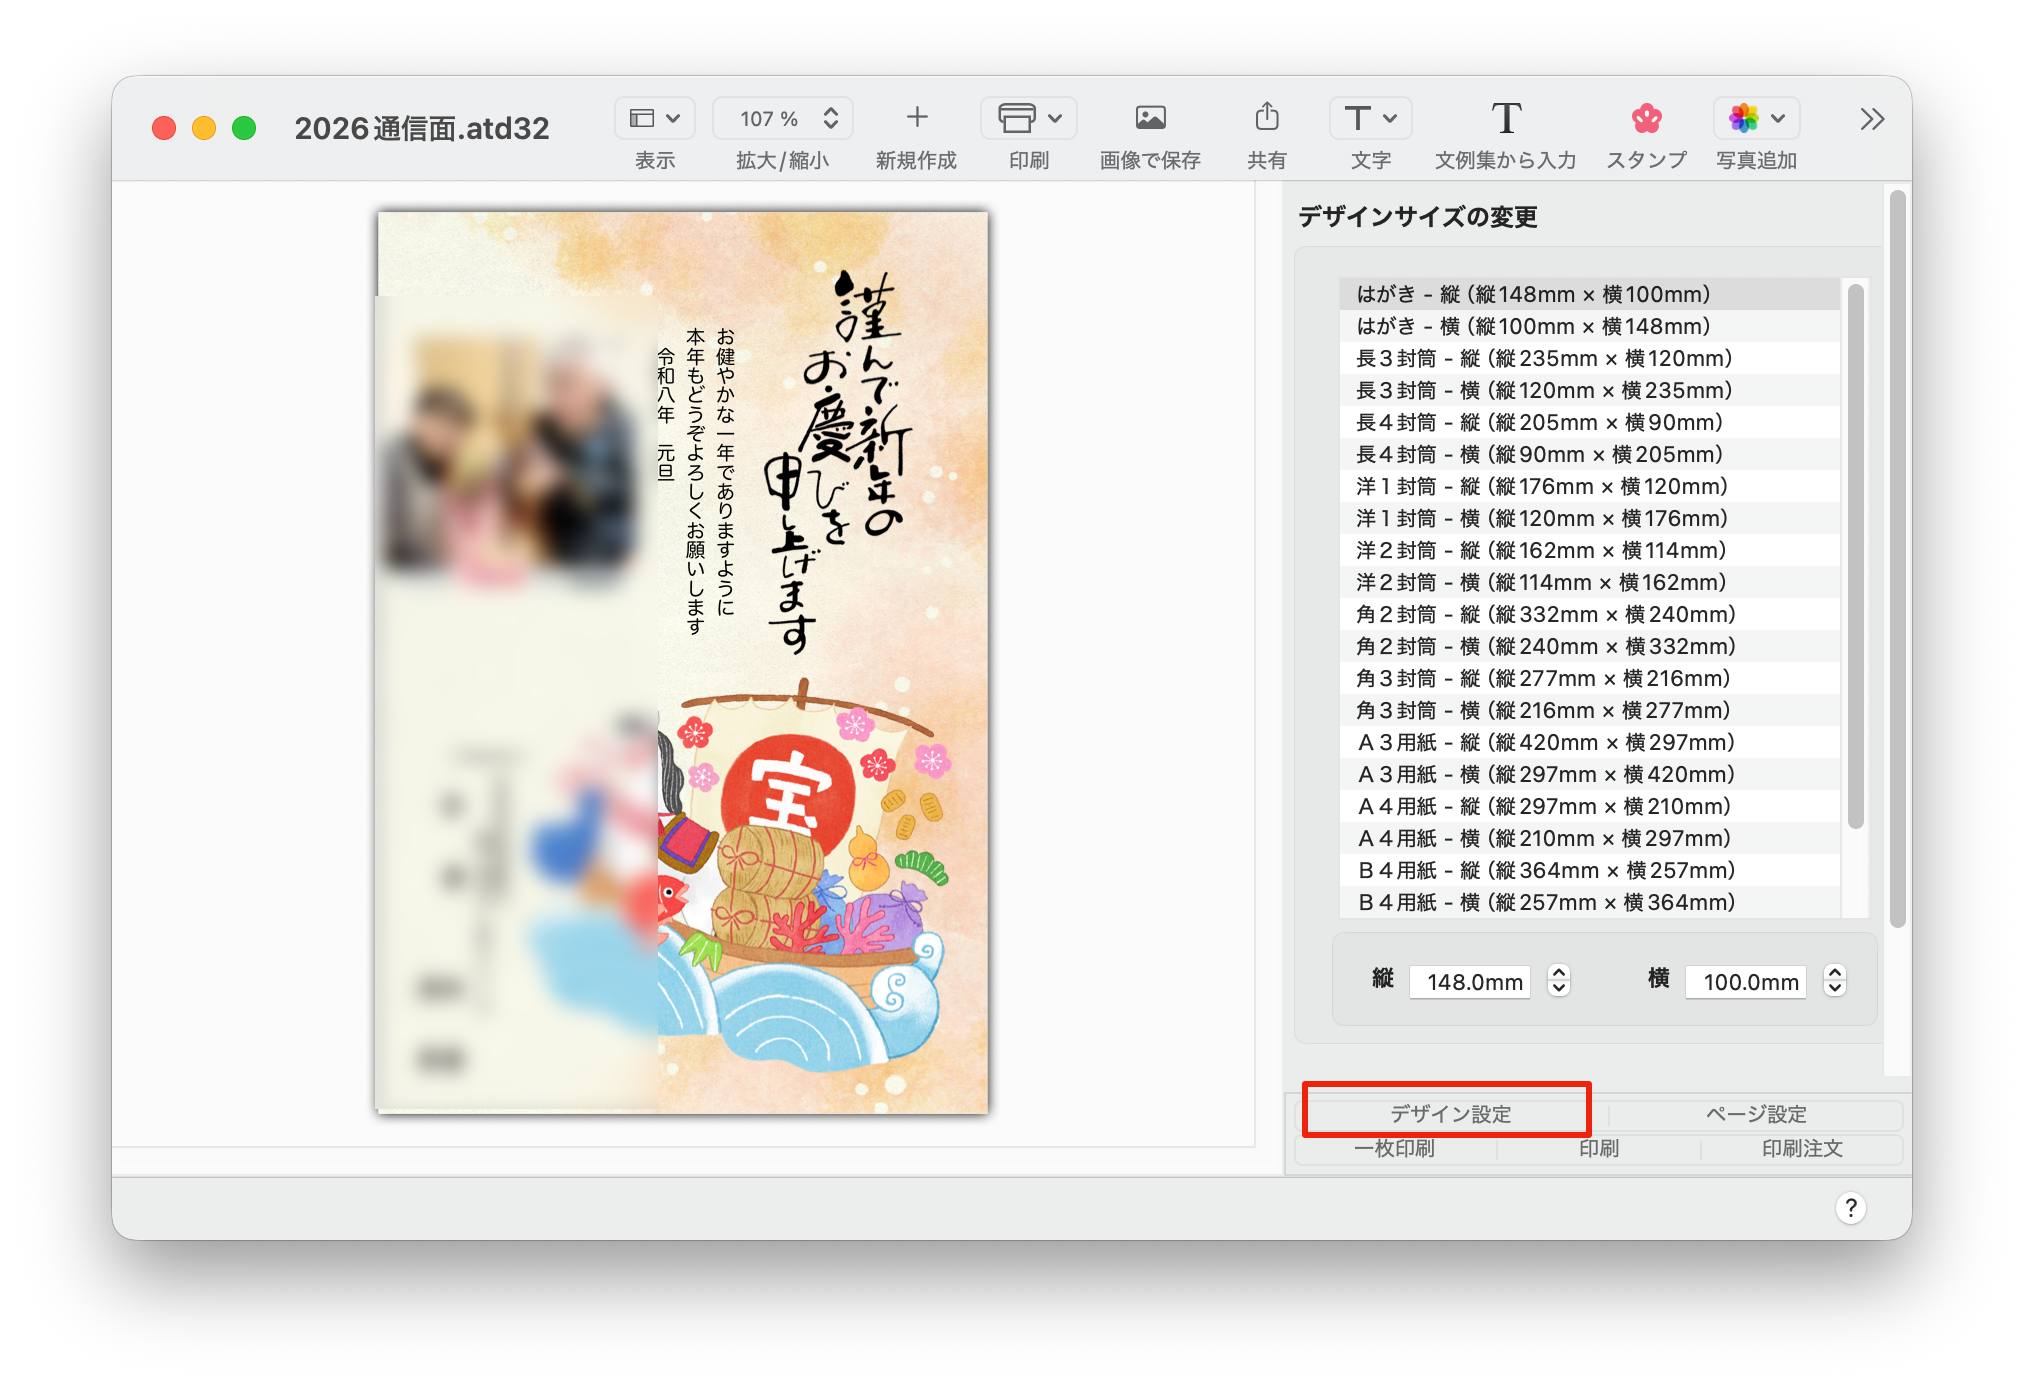
Task: Switch to the ページ設定 tab
Action: click(1755, 1114)
